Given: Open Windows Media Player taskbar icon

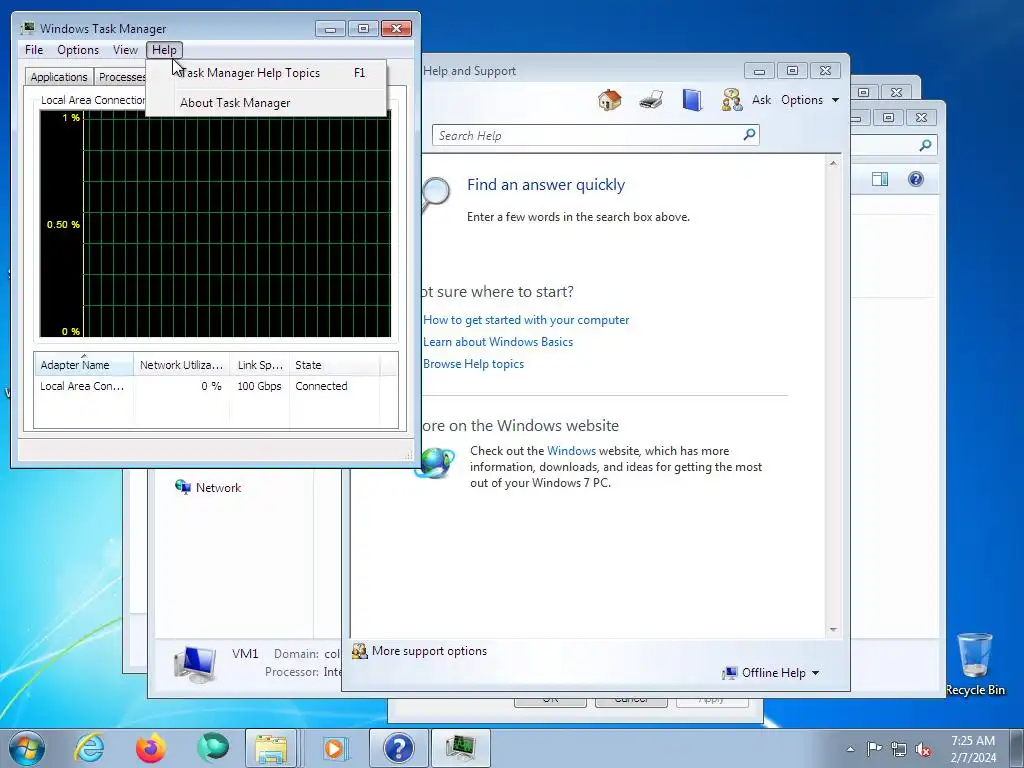Looking at the screenshot, I should [335, 748].
